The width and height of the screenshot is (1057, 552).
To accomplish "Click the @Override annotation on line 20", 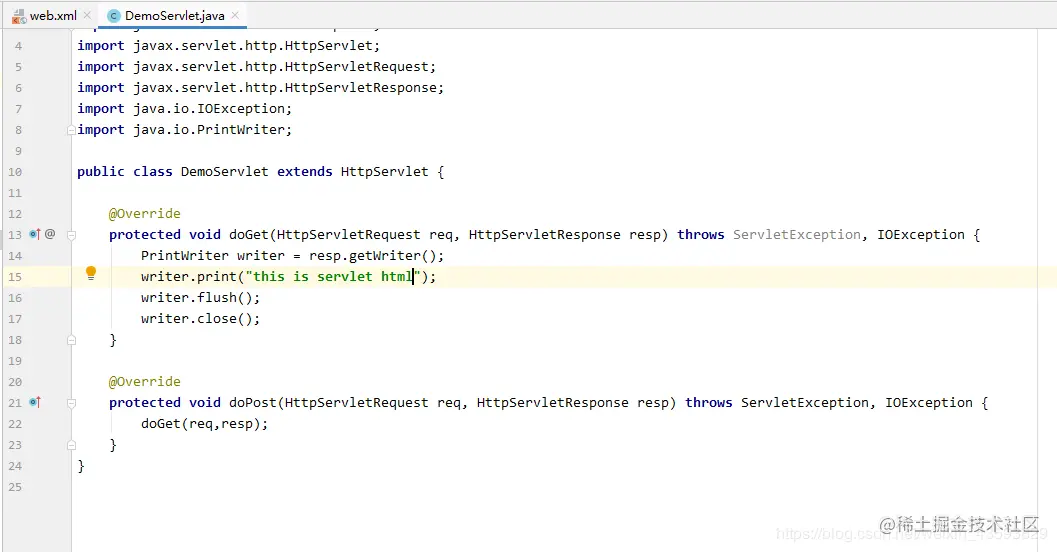I will 144,381.
